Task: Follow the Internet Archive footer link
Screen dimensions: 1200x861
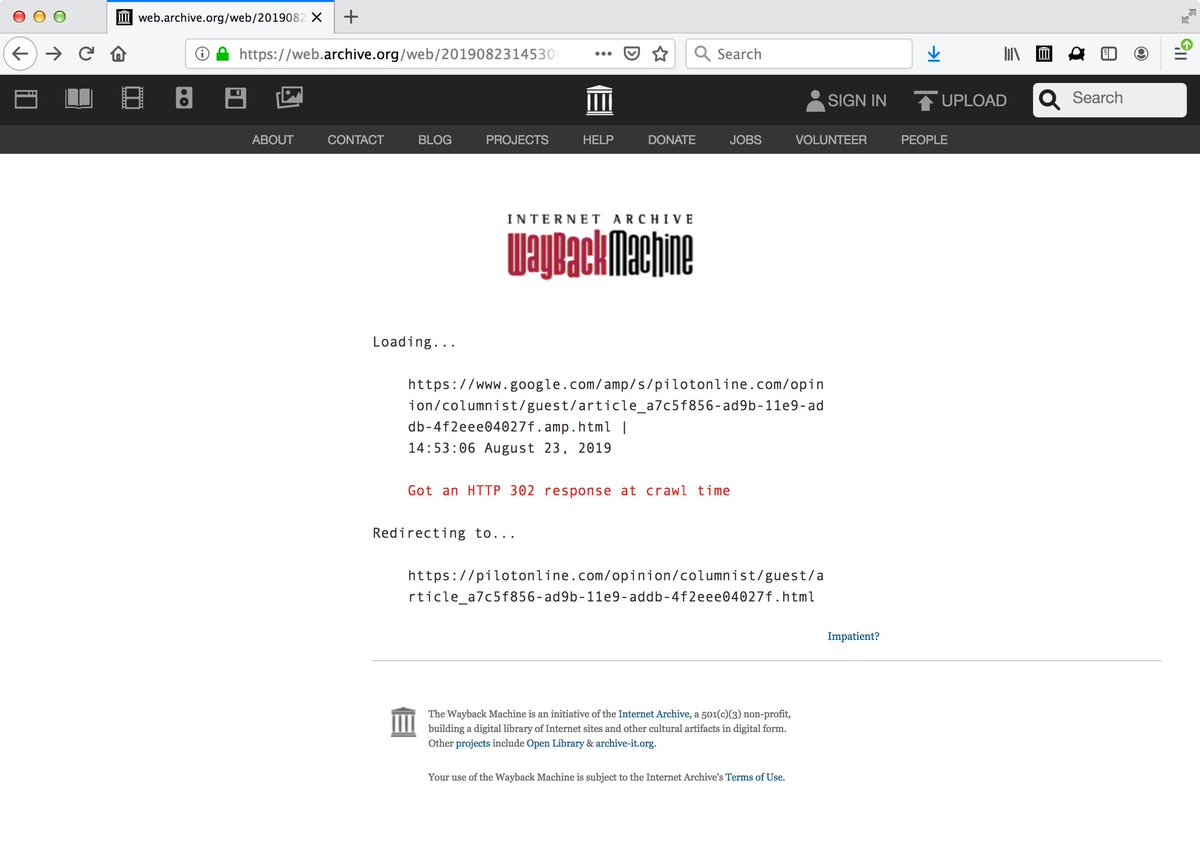Action: (654, 714)
